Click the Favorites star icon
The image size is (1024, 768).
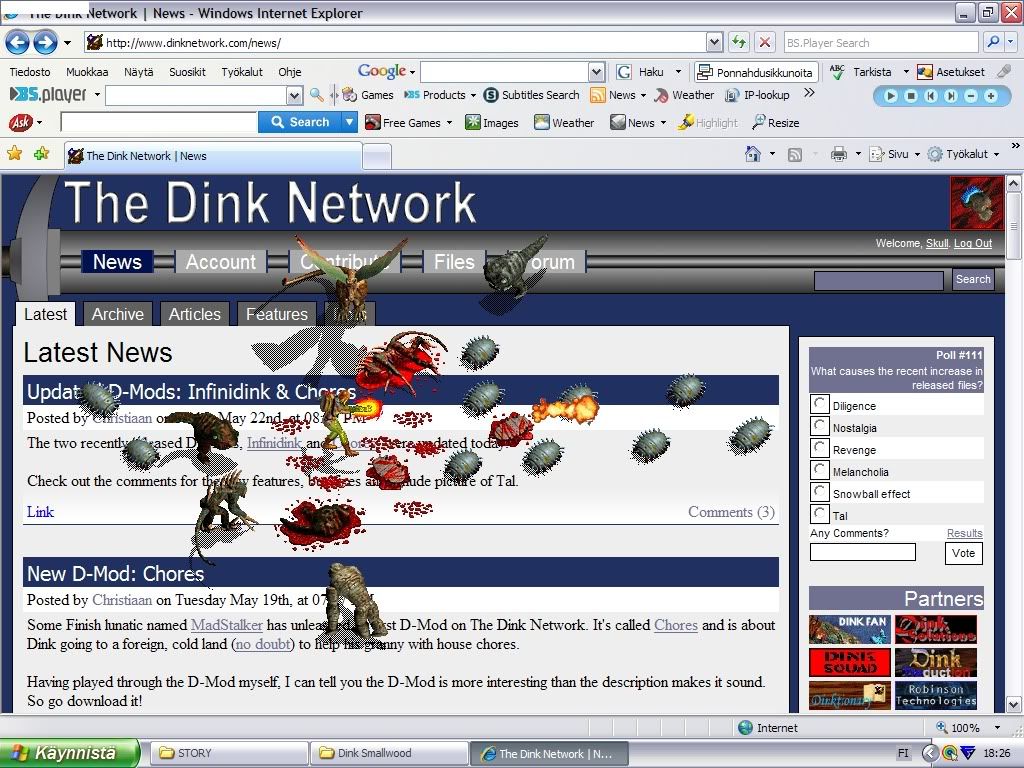(x=15, y=154)
